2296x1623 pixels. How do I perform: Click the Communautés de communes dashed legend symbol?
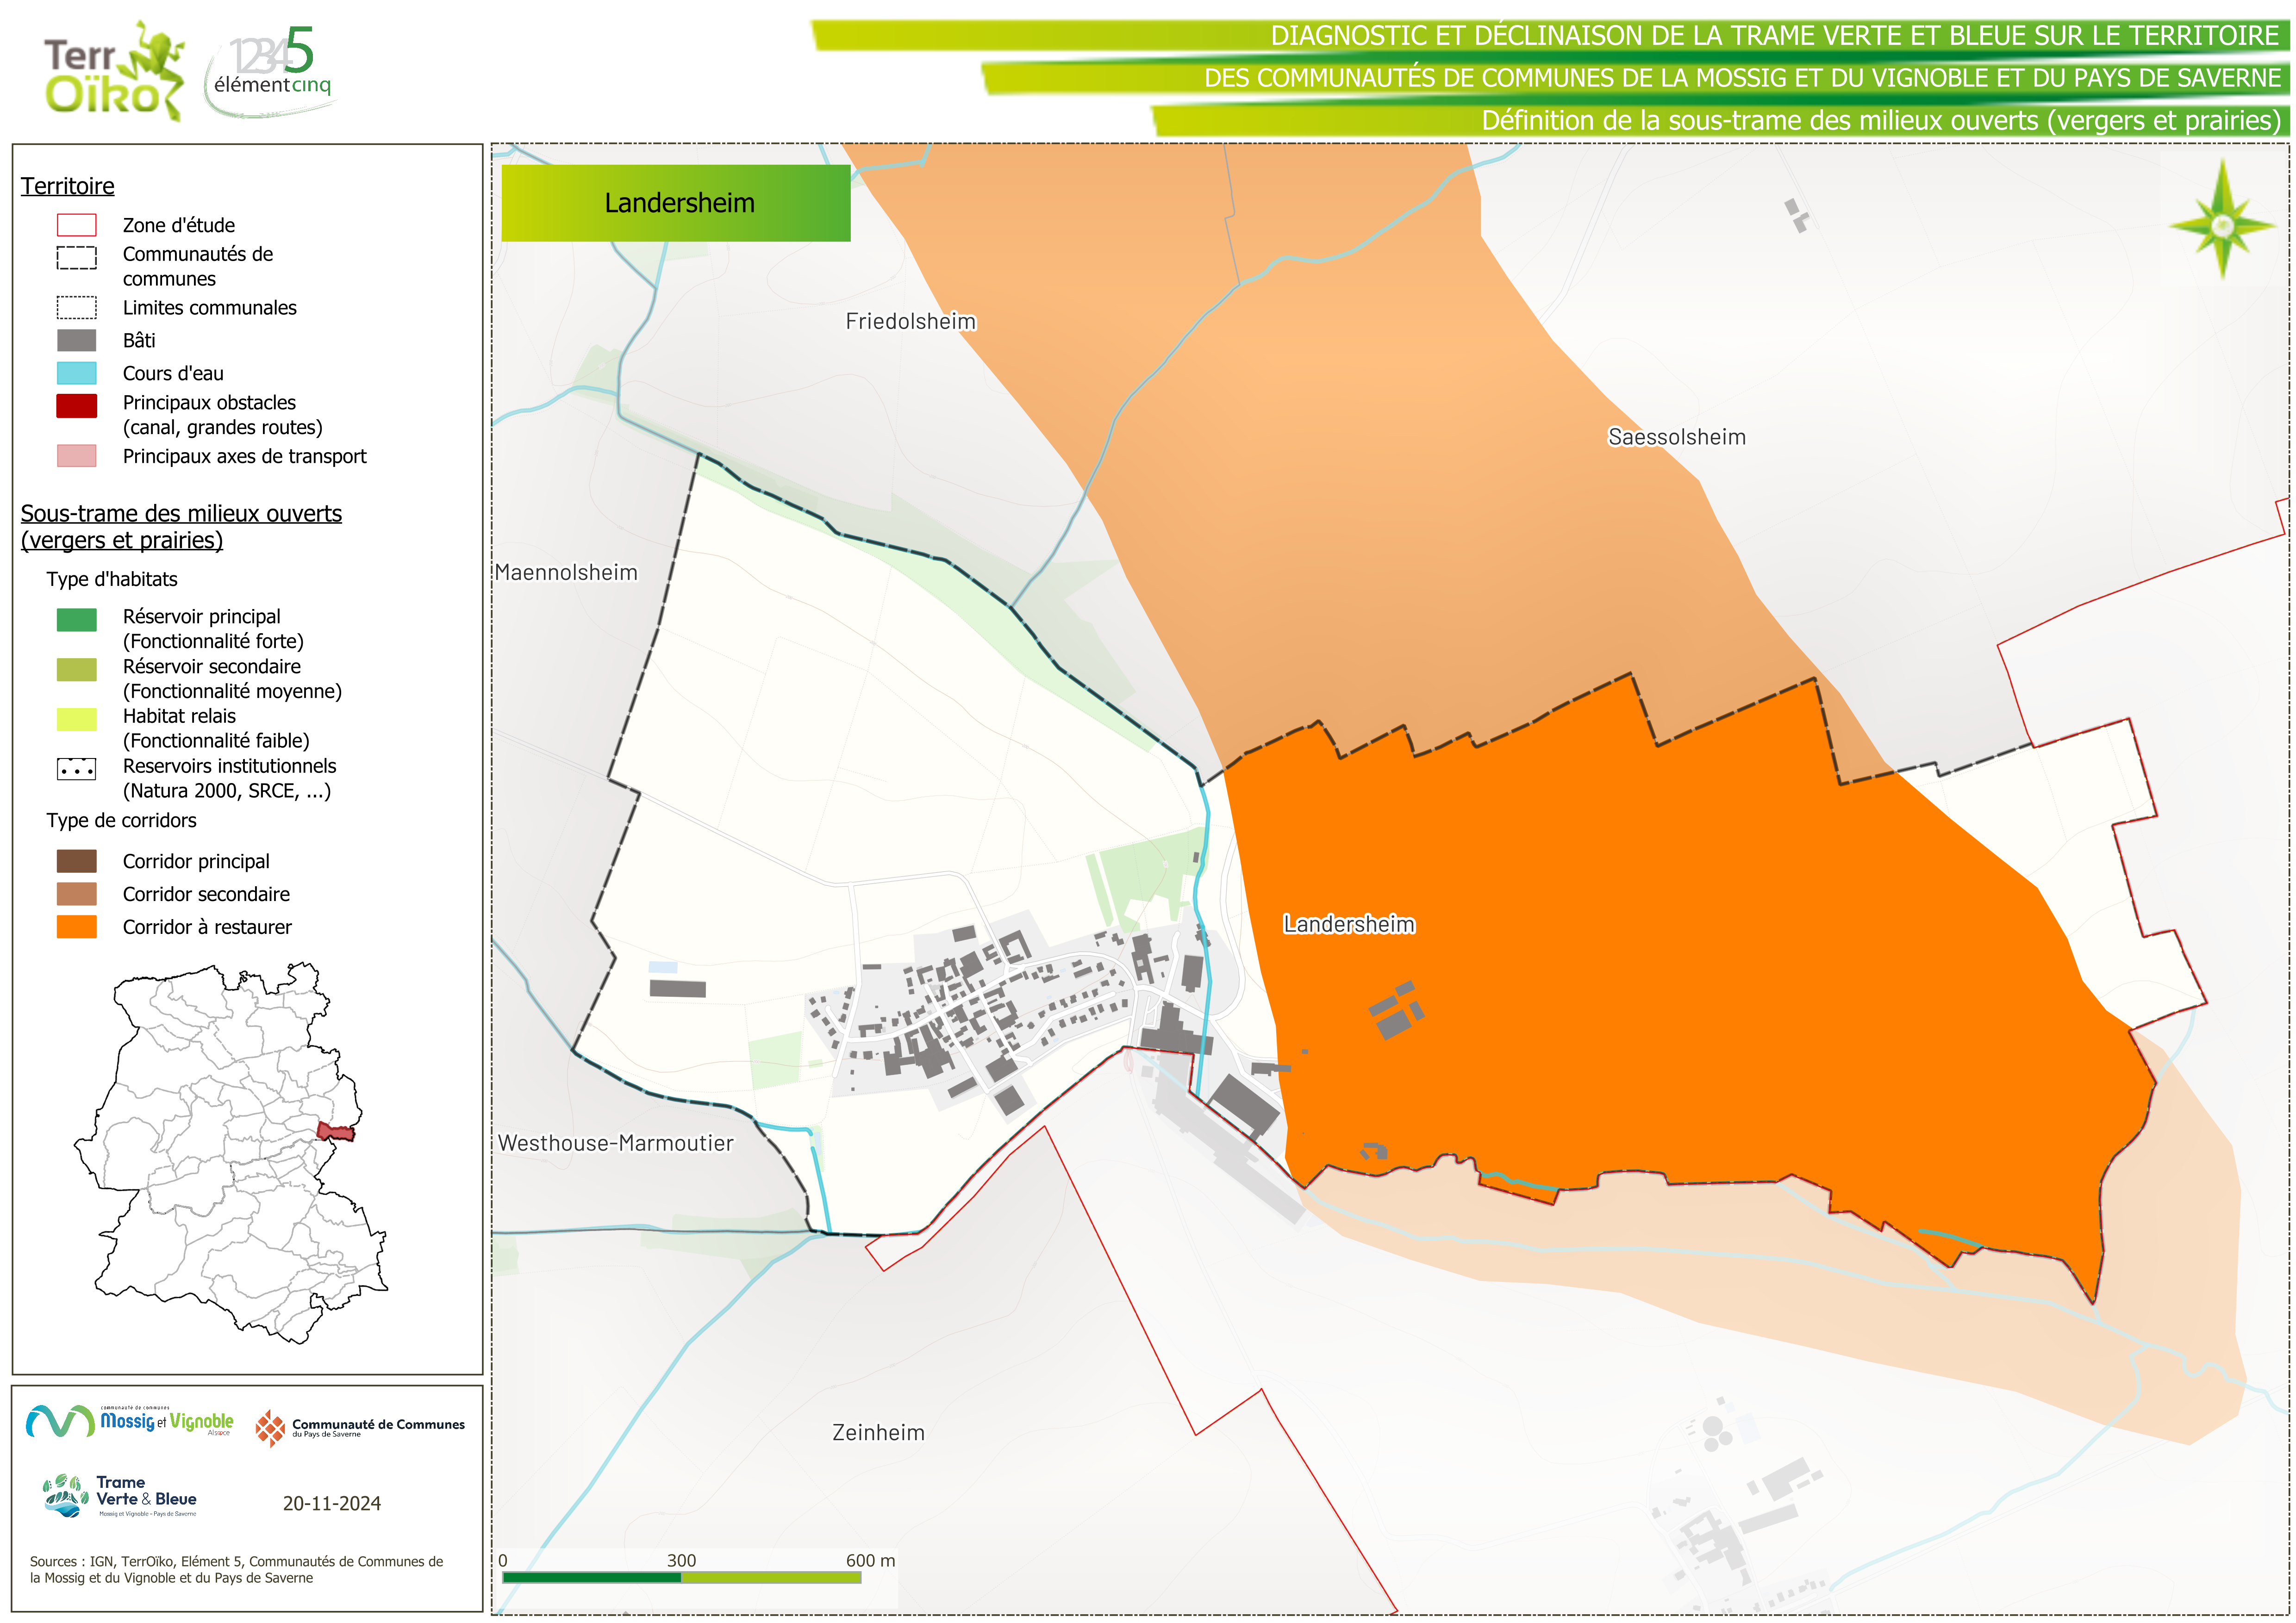pos(77,258)
